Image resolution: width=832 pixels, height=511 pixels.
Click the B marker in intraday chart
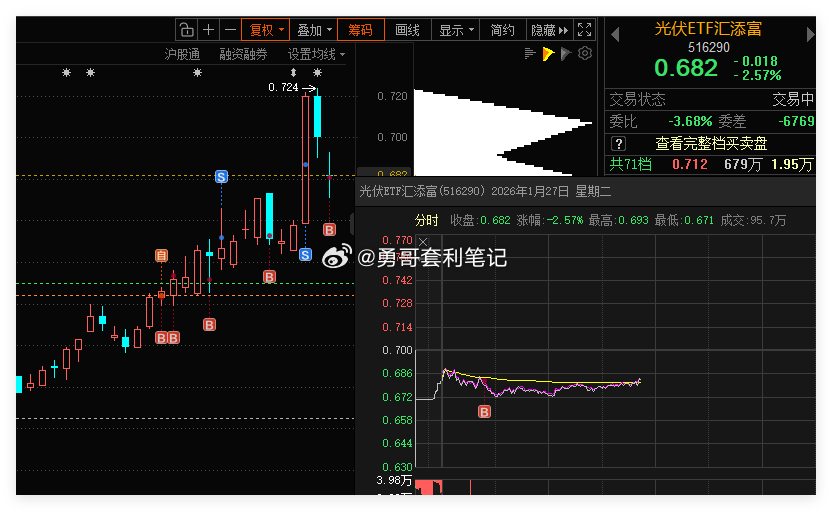tap(484, 412)
